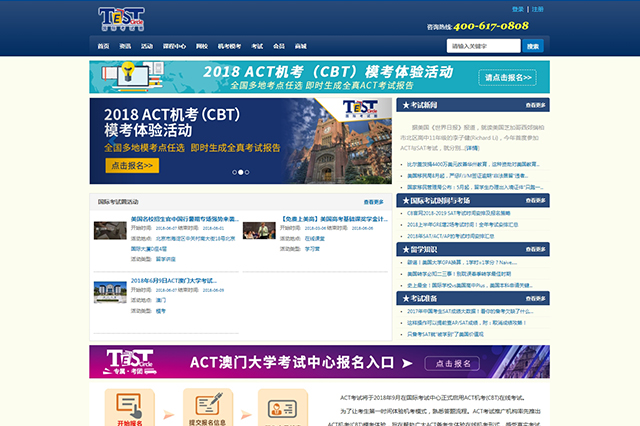Image resolution: width=640 pixels, height=426 pixels.
Task: Click classroom thumbnail of 免费上美高 activity
Action: tap(259, 231)
